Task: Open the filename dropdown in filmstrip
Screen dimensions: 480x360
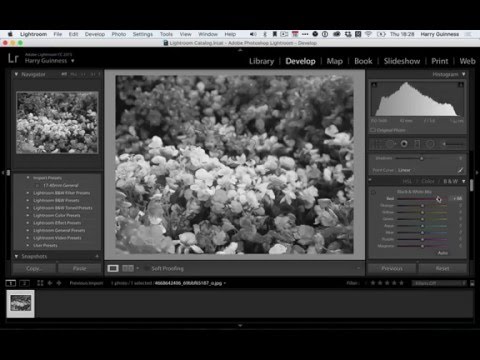Action: click(x=225, y=283)
